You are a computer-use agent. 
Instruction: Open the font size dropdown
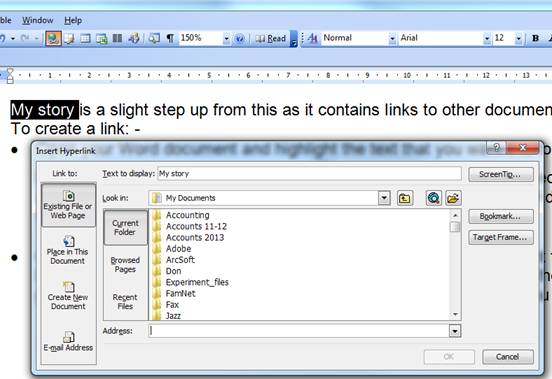[518, 38]
